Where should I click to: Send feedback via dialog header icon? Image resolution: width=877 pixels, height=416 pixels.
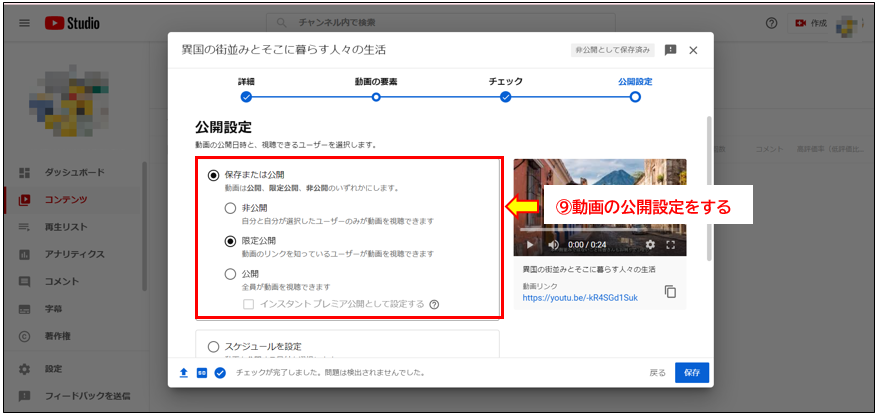coord(671,50)
